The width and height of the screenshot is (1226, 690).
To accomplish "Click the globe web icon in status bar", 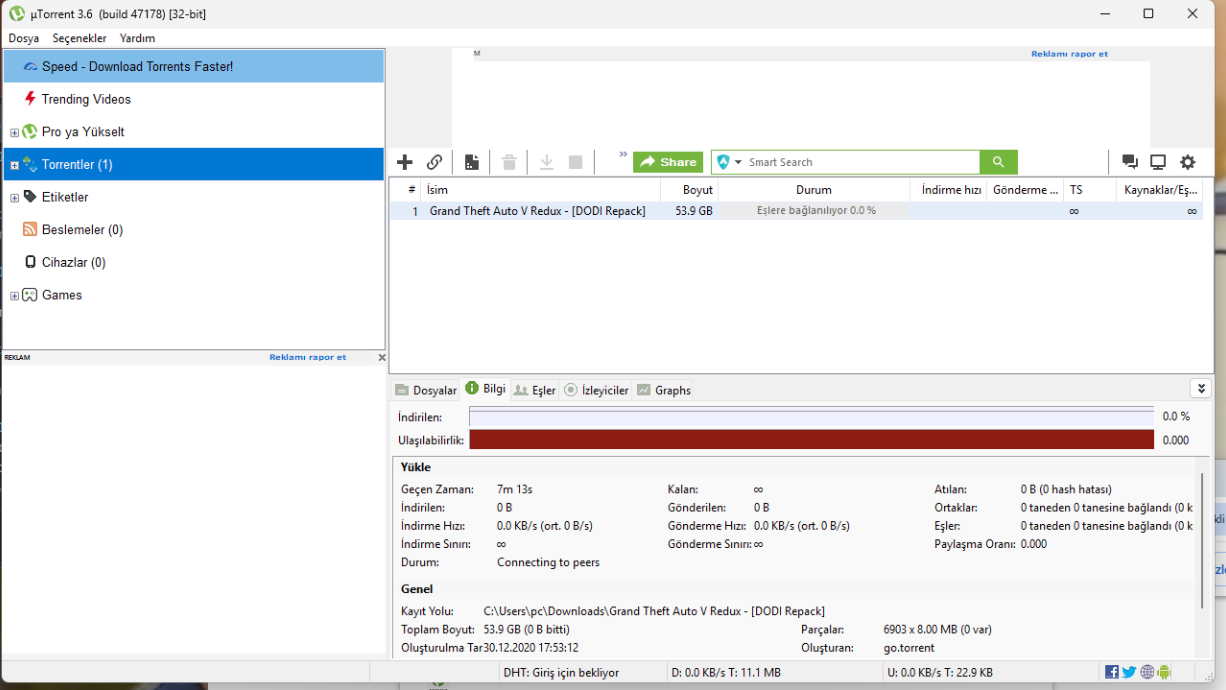I will [1147, 672].
